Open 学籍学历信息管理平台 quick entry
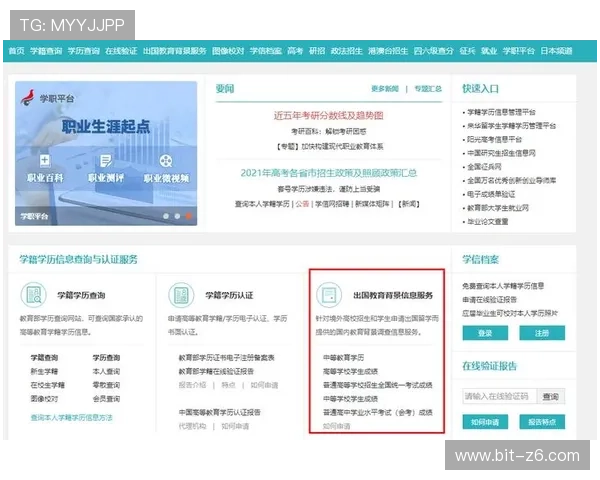 pyautogui.click(x=501, y=112)
